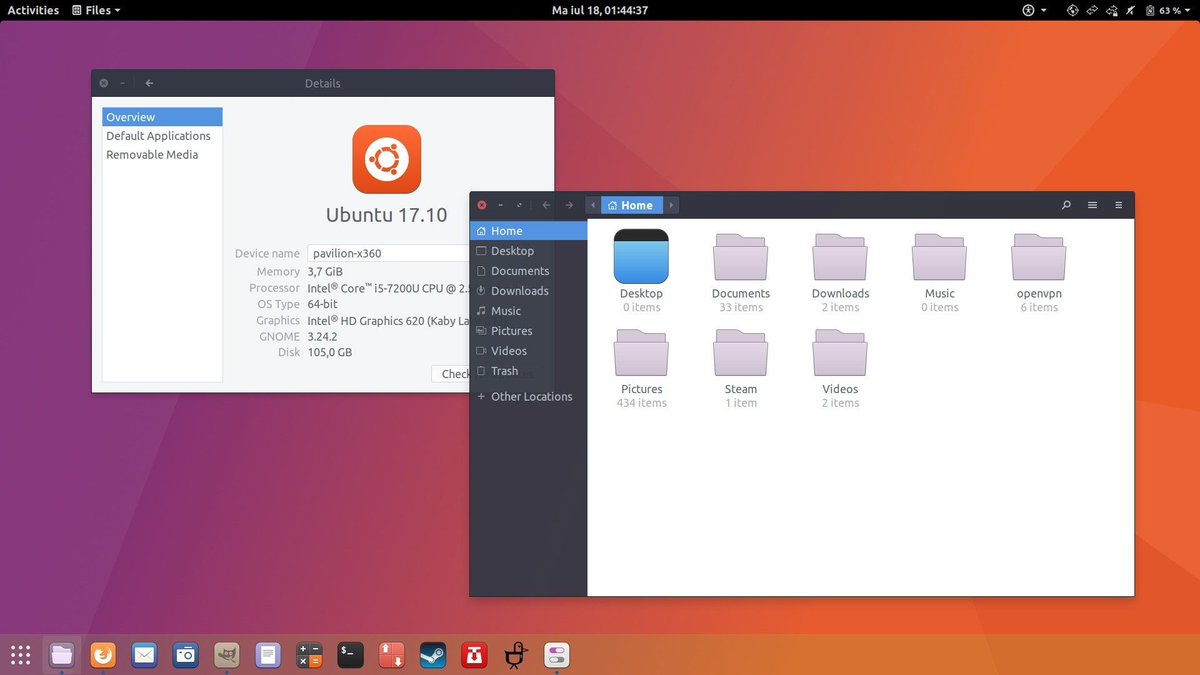Viewport: 1200px width, 675px height.
Task: Click the VPN lock network icon in top bar
Action: (1111, 10)
